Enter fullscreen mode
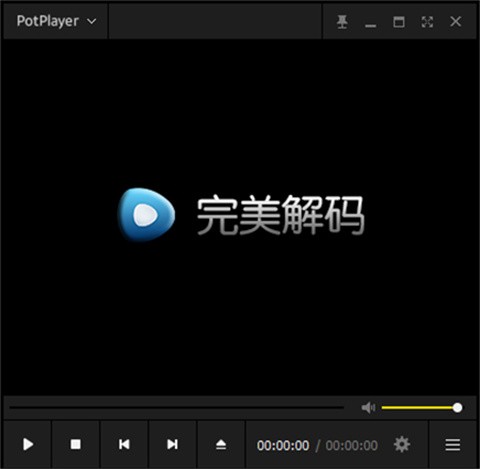The width and height of the screenshot is (480, 469). pyautogui.click(x=427, y=22)
